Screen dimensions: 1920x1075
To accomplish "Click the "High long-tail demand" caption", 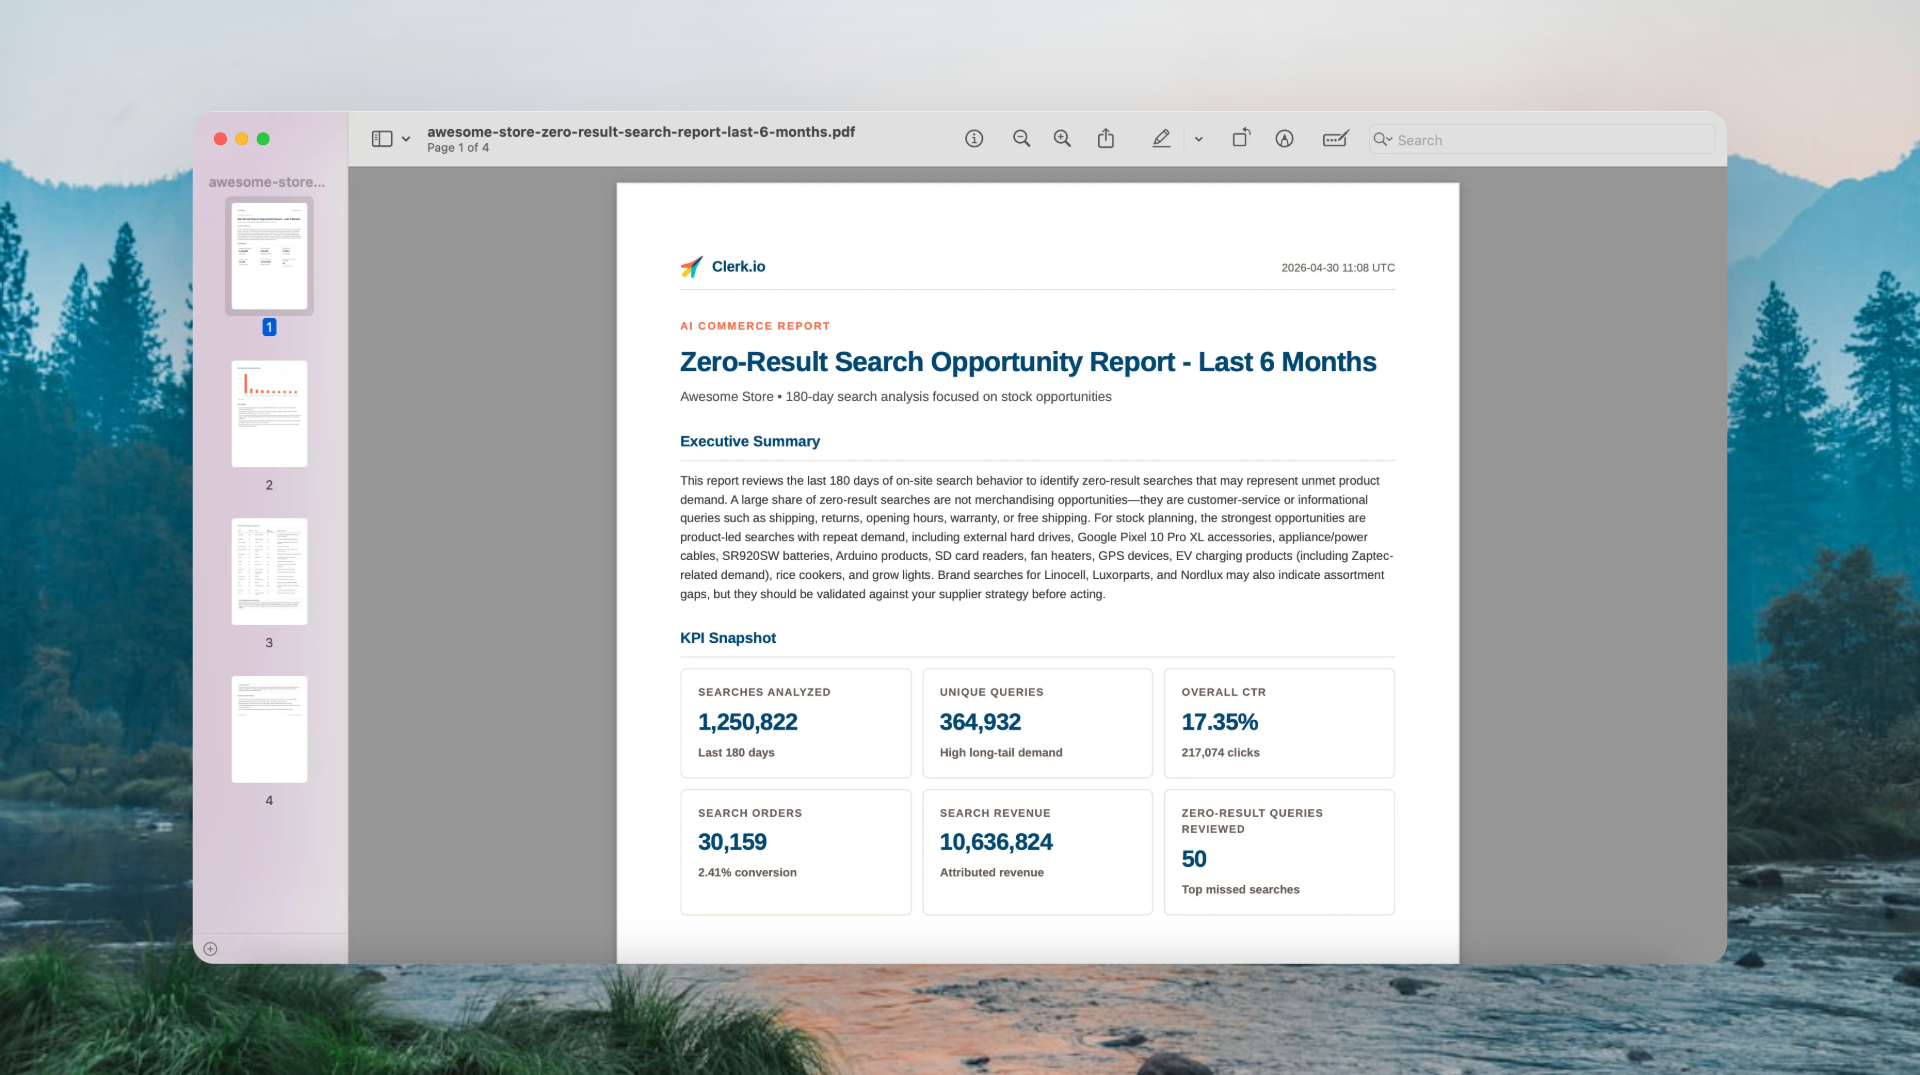I will coord(1001,753).
